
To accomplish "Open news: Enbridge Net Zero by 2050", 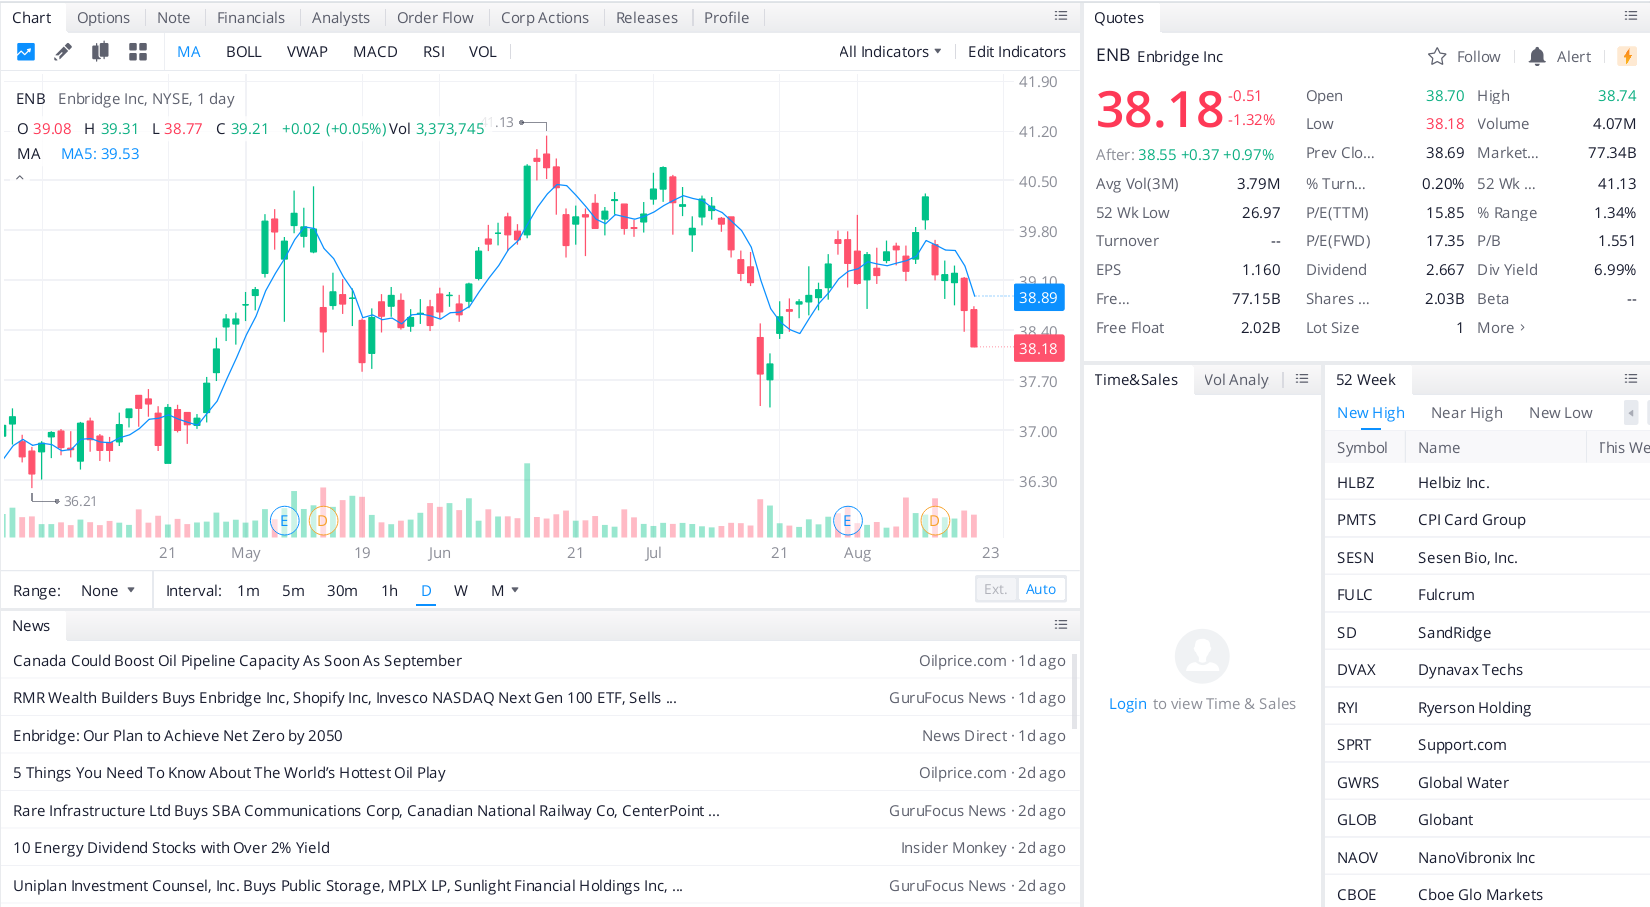I will [178, 736].
